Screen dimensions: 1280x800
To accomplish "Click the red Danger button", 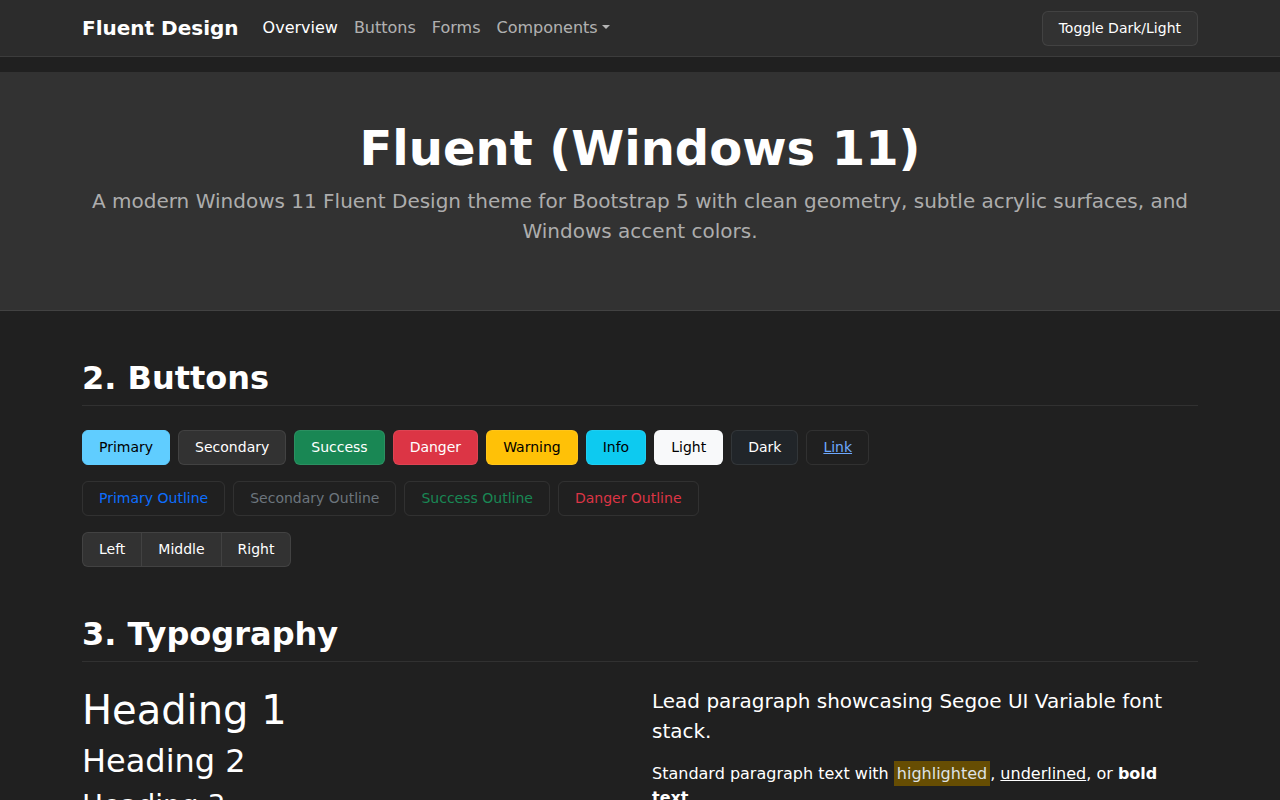I will point(435,447).
